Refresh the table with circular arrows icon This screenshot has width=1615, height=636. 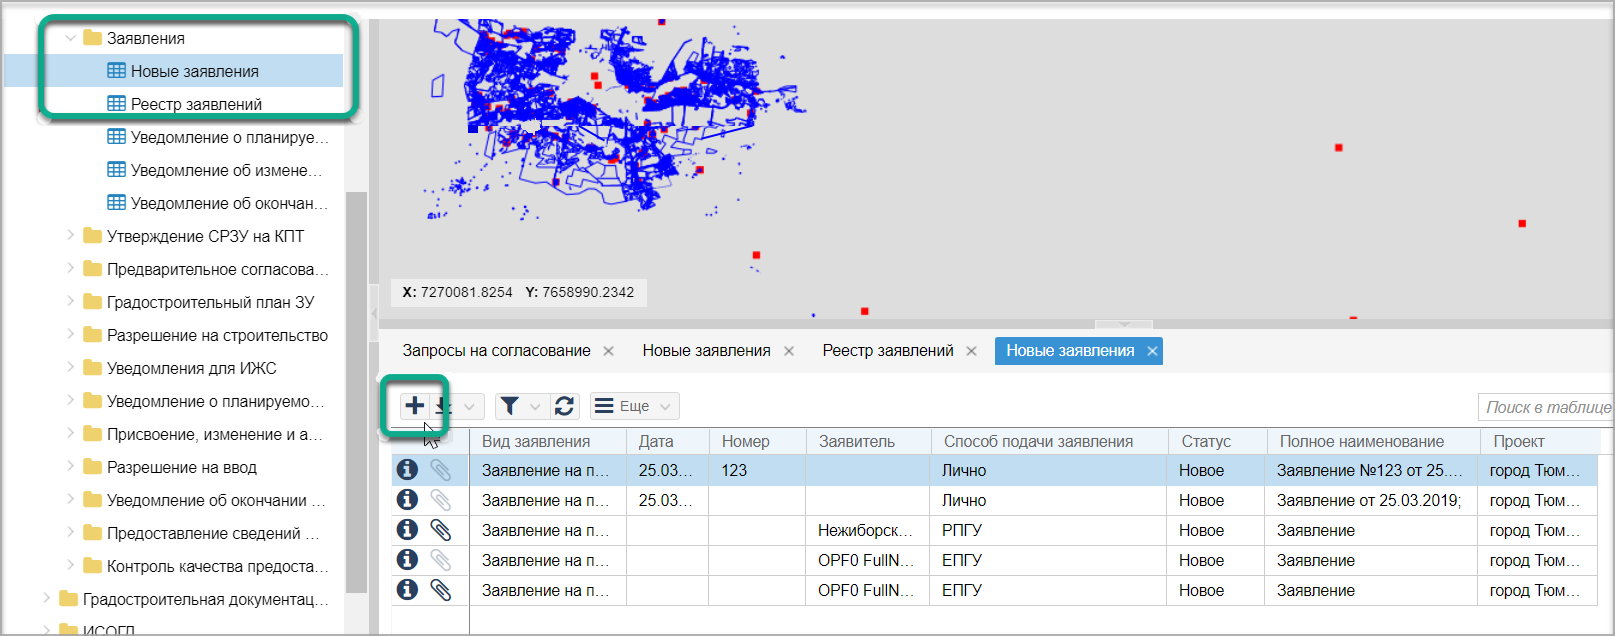point(564,406)
